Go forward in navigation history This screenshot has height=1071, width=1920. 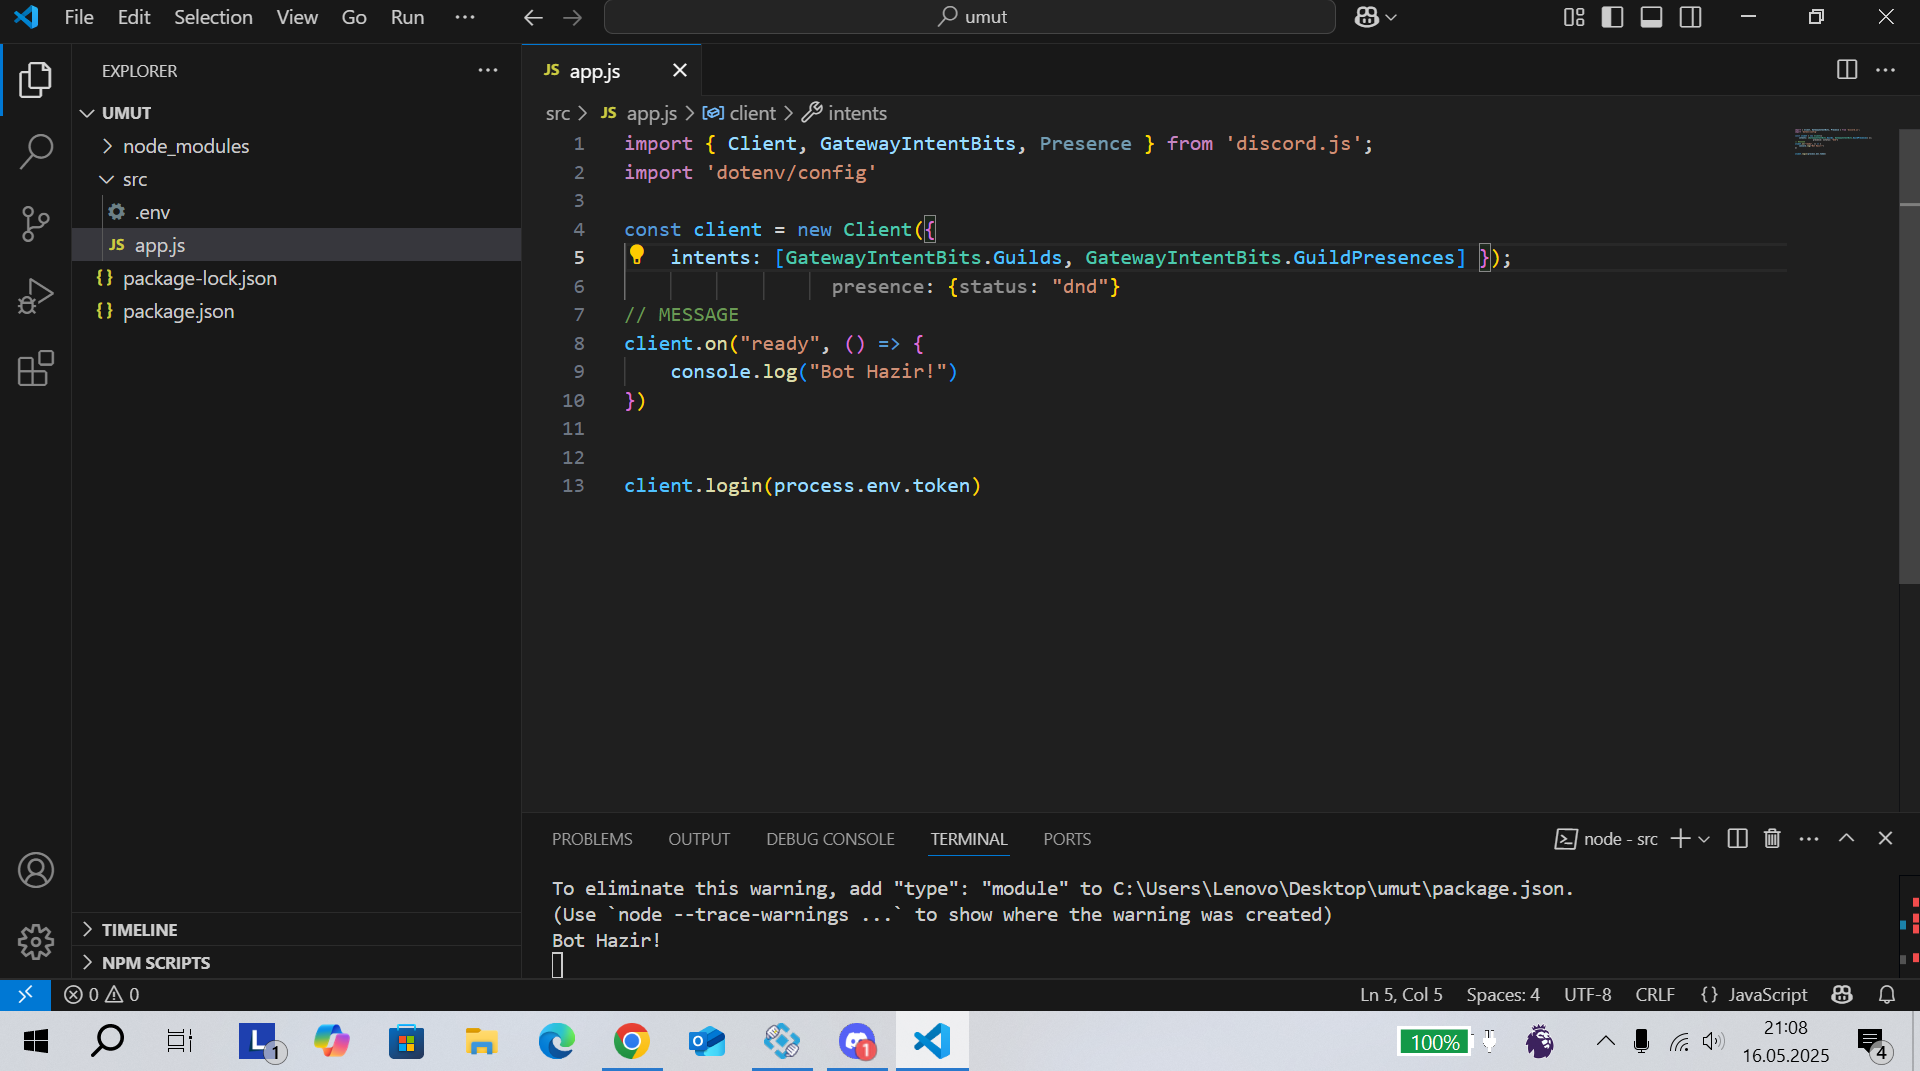tap(572, 17)
